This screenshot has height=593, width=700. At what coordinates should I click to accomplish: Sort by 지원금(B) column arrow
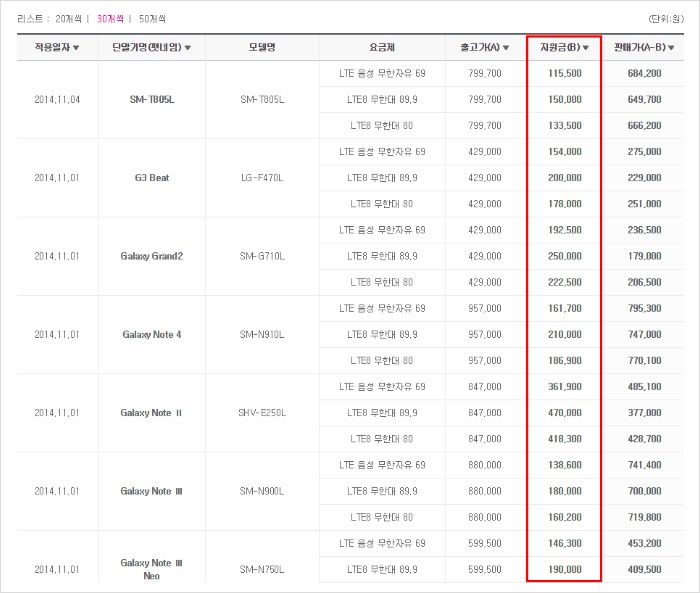click(x=586, y=47)
